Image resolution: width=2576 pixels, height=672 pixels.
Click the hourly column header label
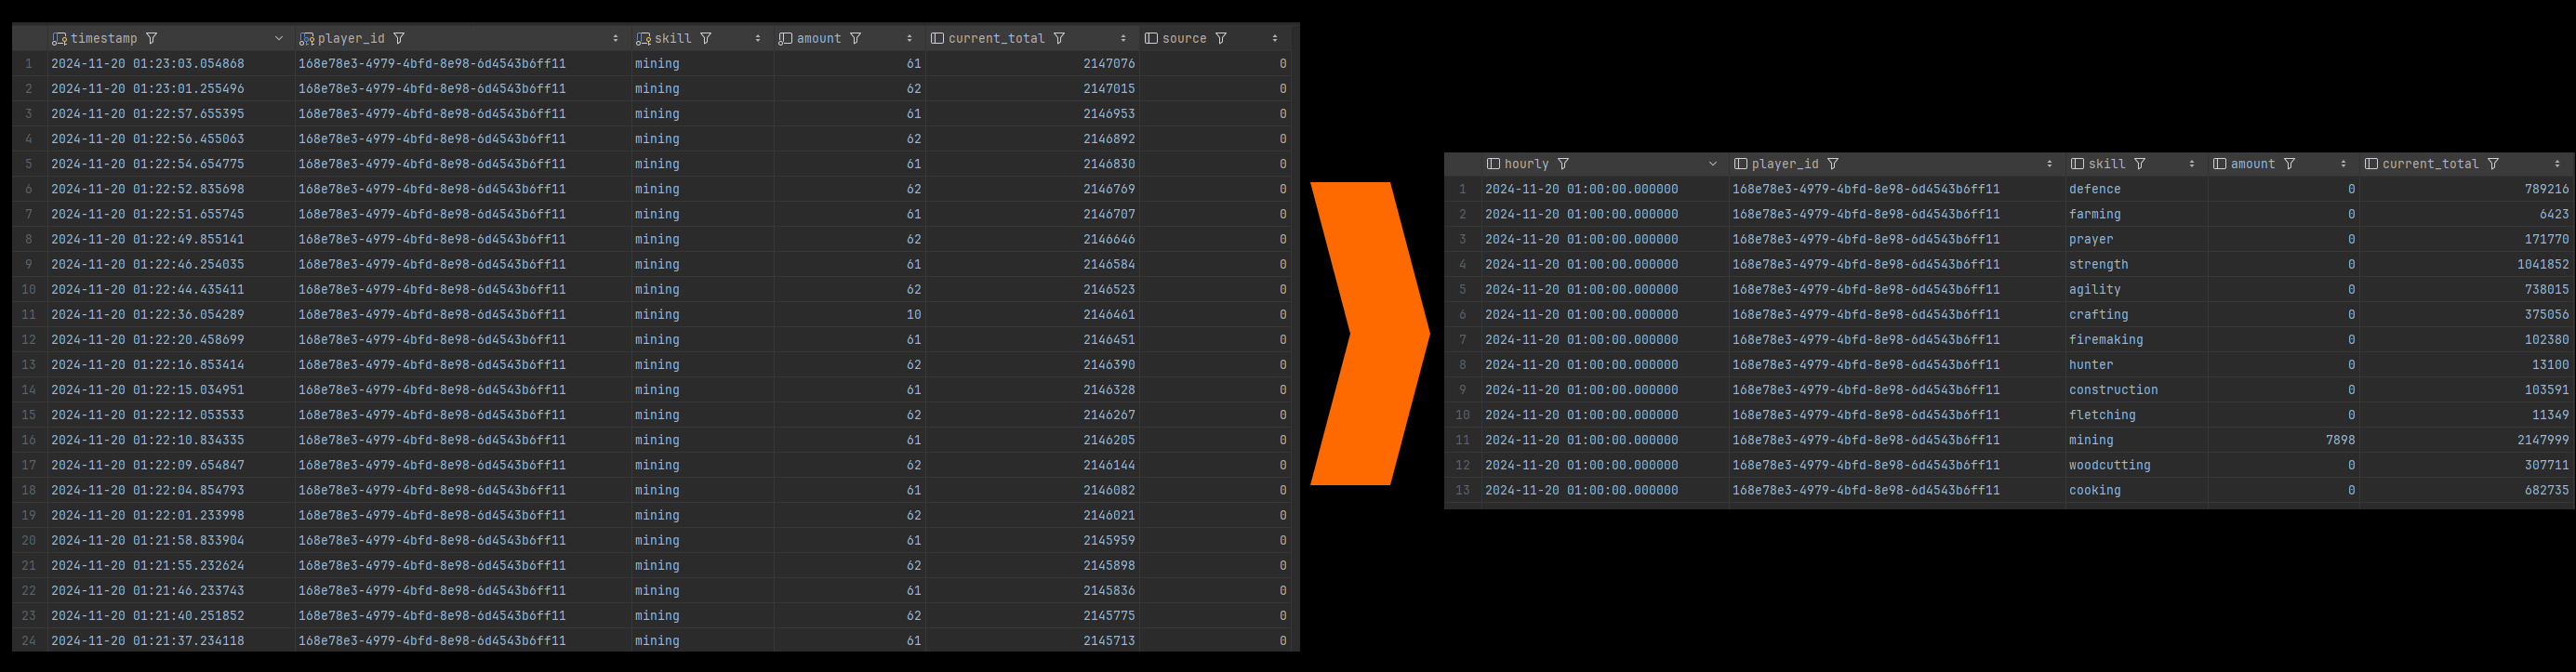1526,164
